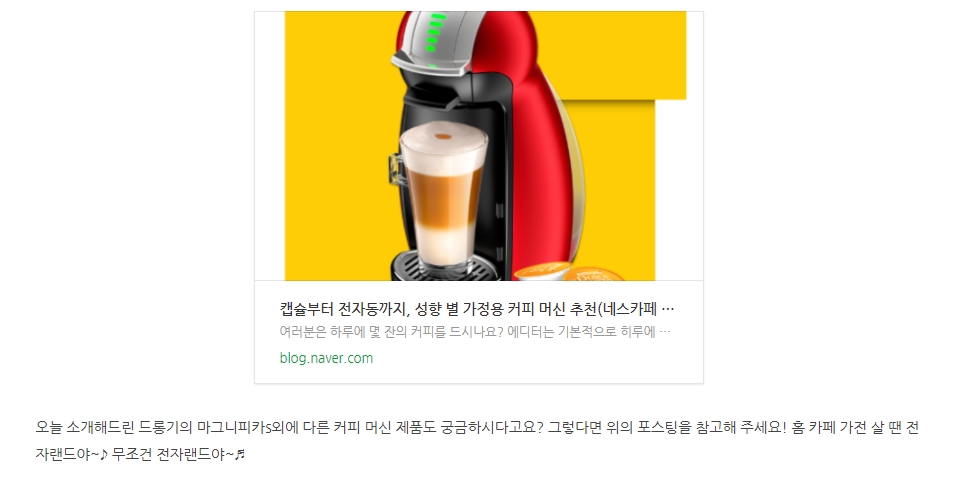Click the ellipsis at the card title end

point(670,309)
